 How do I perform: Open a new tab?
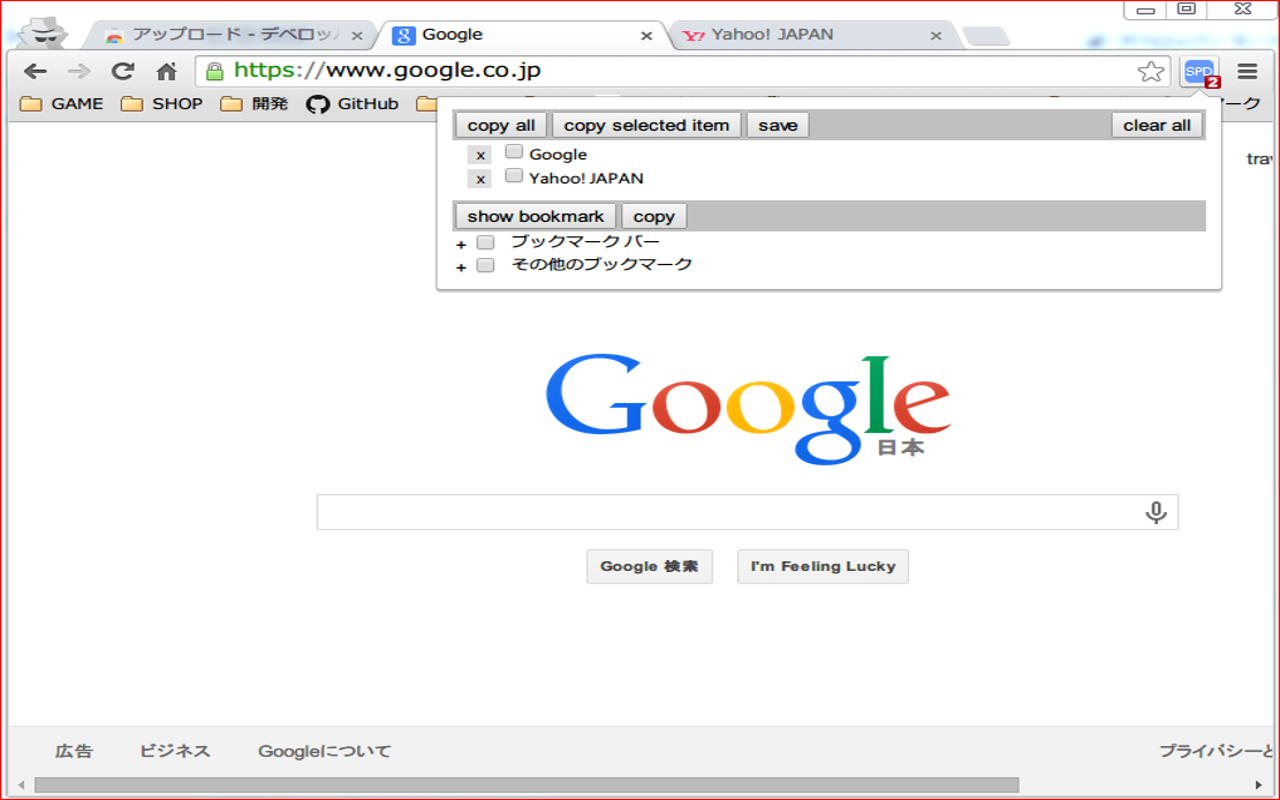click(986, 36)
